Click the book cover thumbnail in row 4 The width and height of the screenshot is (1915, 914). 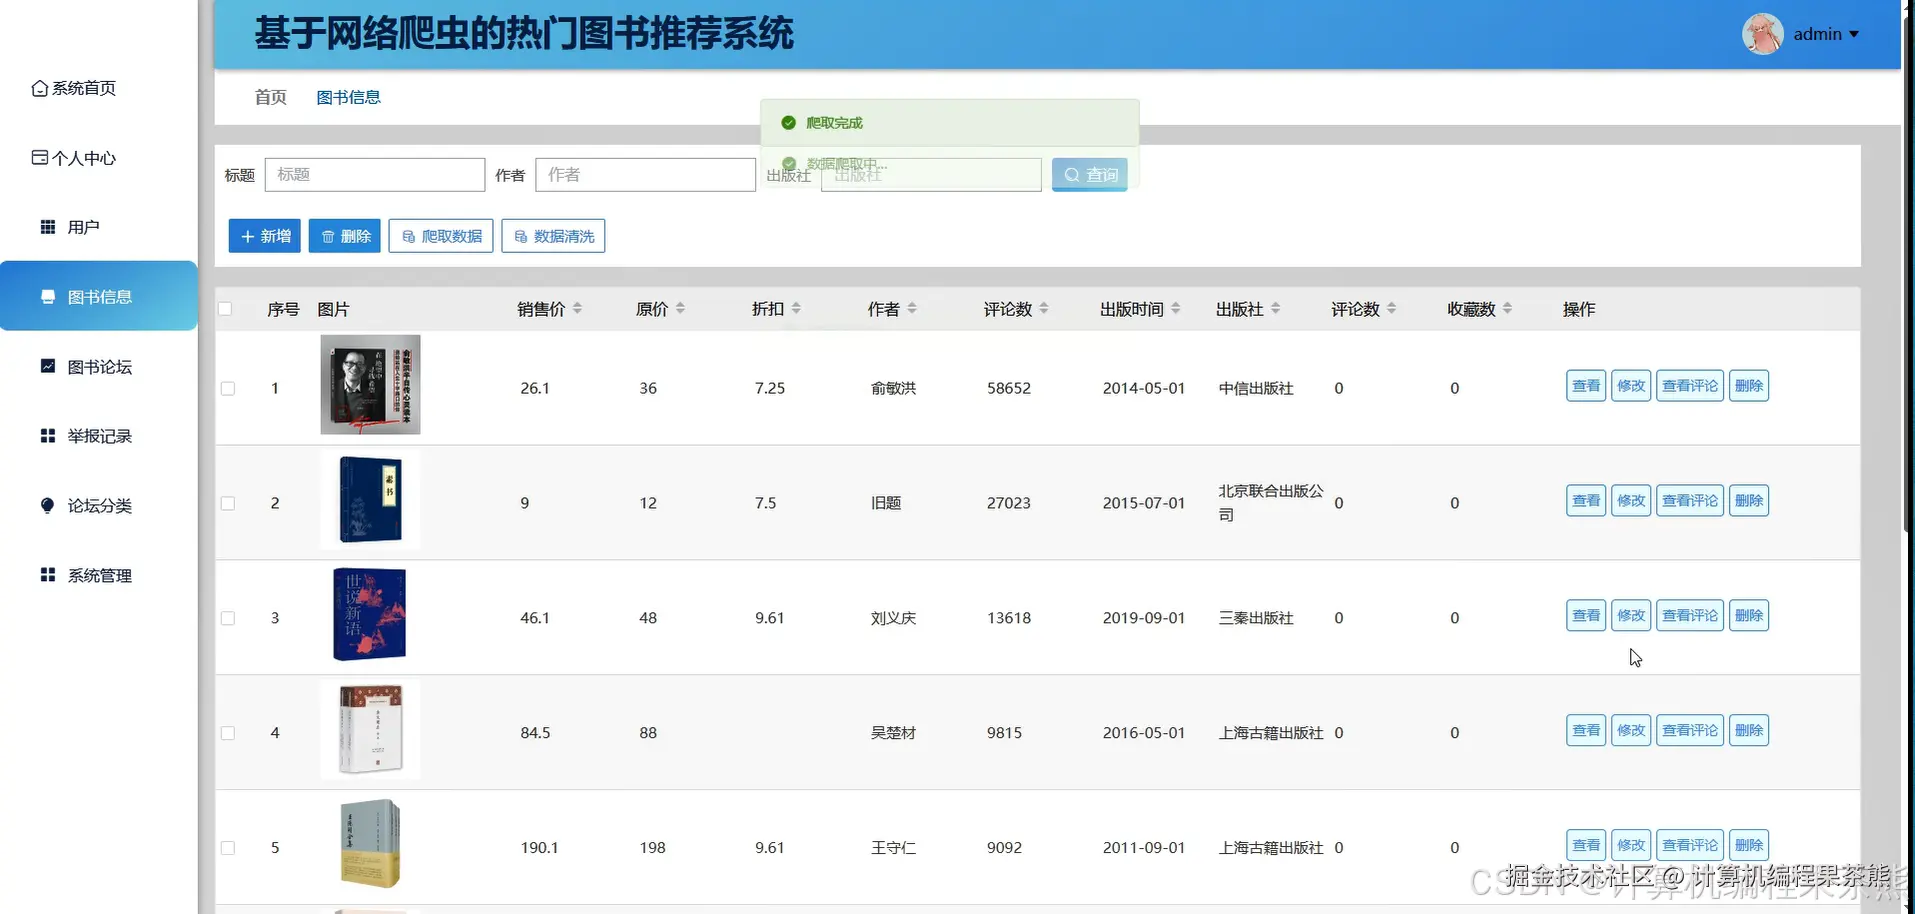click(x=370, y=729)
